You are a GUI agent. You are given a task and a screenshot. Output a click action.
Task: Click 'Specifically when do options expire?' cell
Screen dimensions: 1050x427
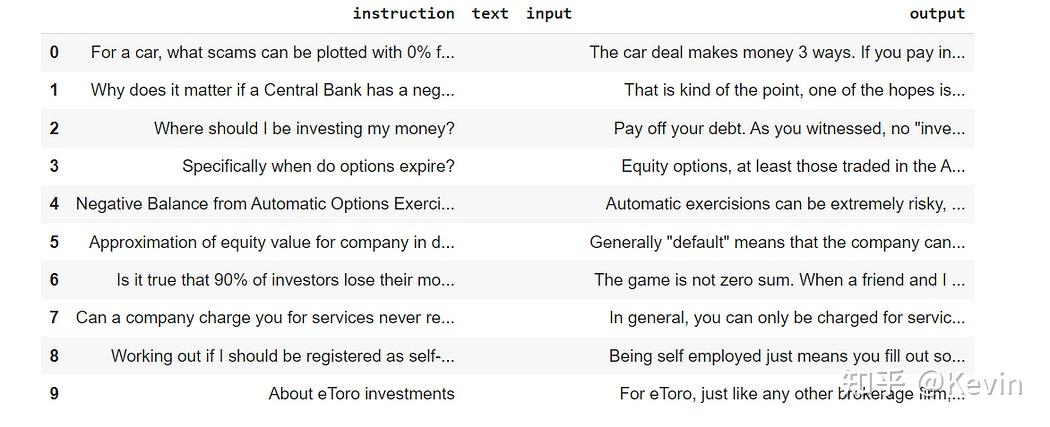point(318,166)
